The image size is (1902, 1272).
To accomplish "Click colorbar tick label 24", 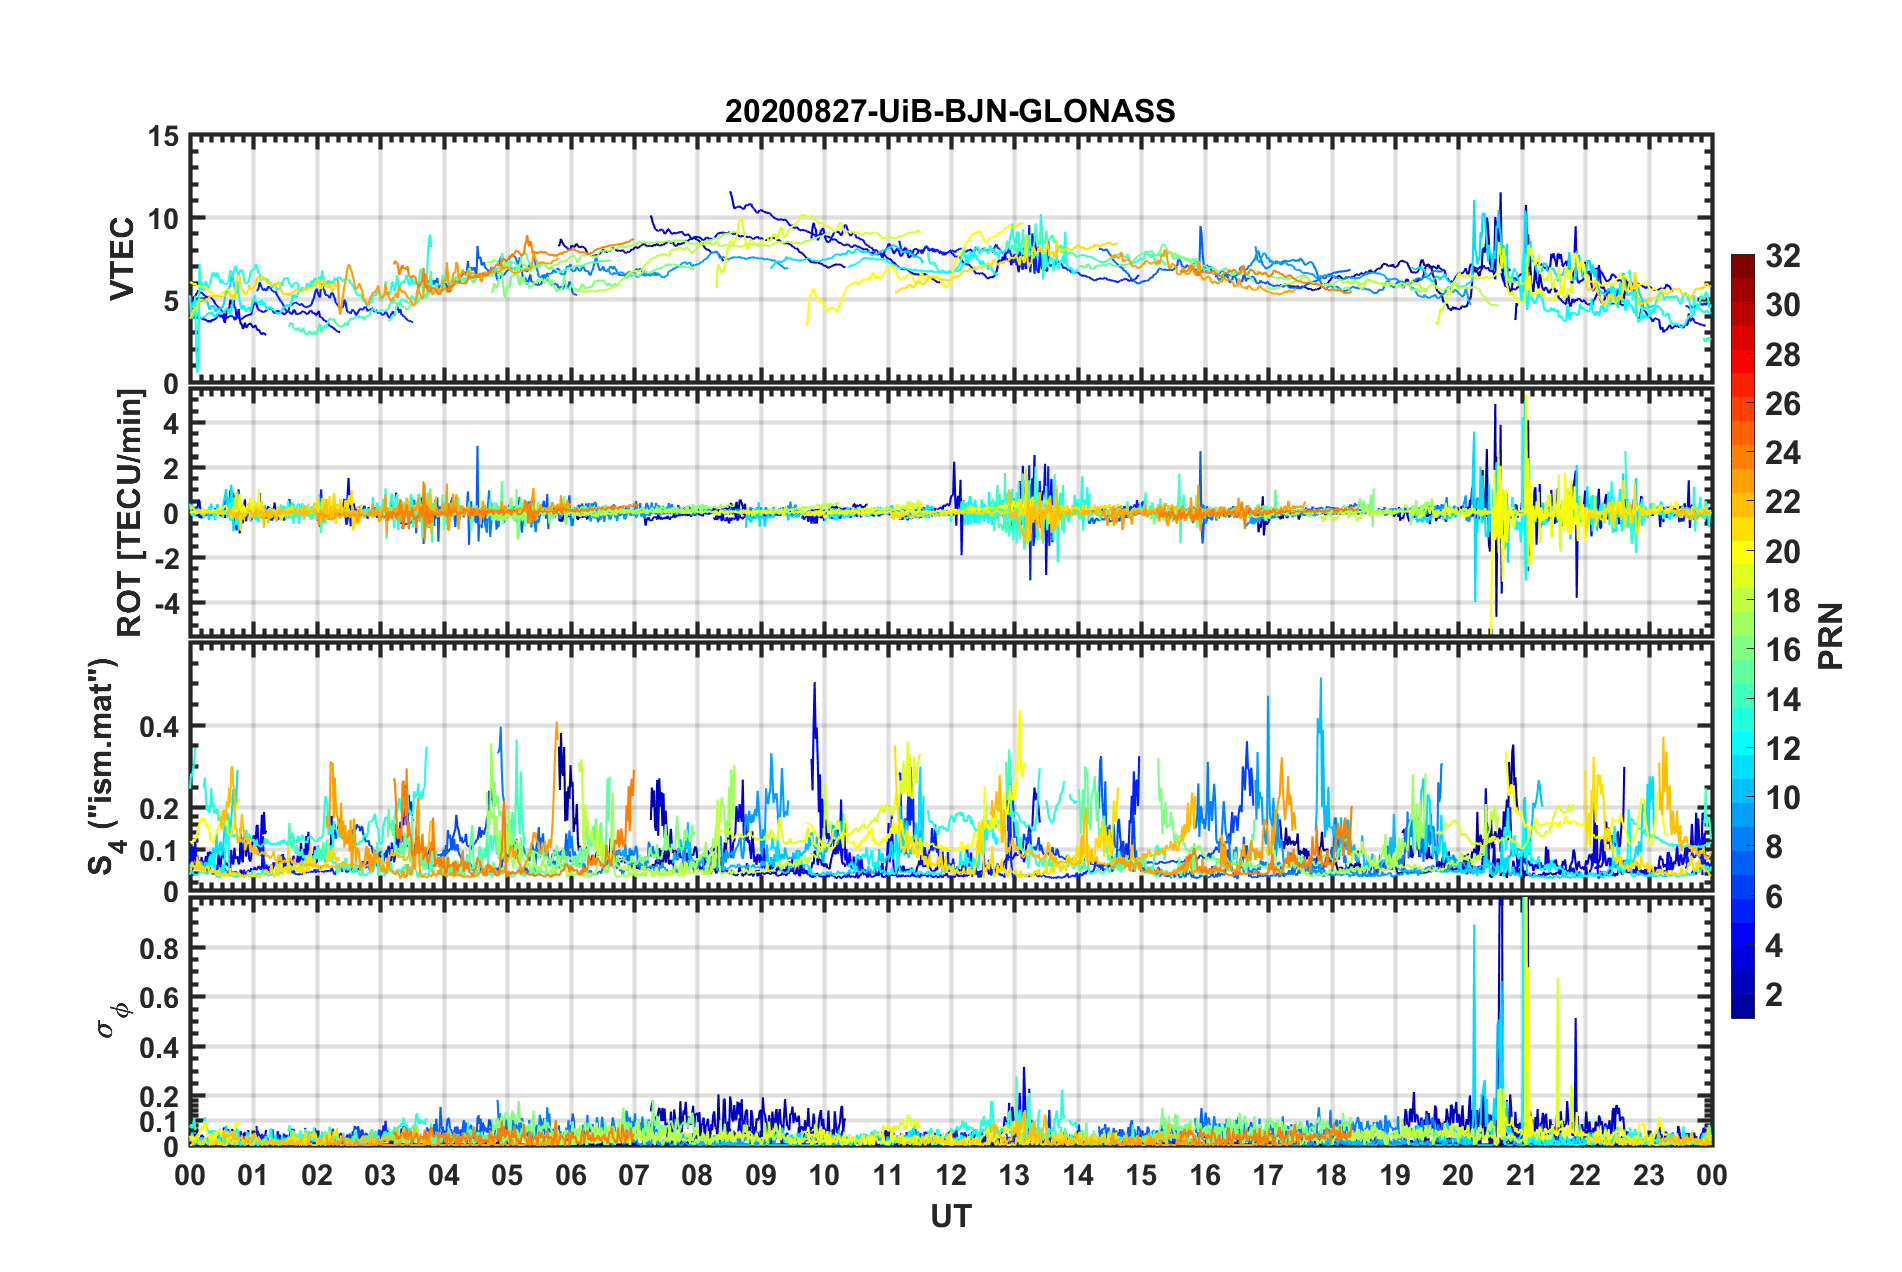I will [1782, 453].
